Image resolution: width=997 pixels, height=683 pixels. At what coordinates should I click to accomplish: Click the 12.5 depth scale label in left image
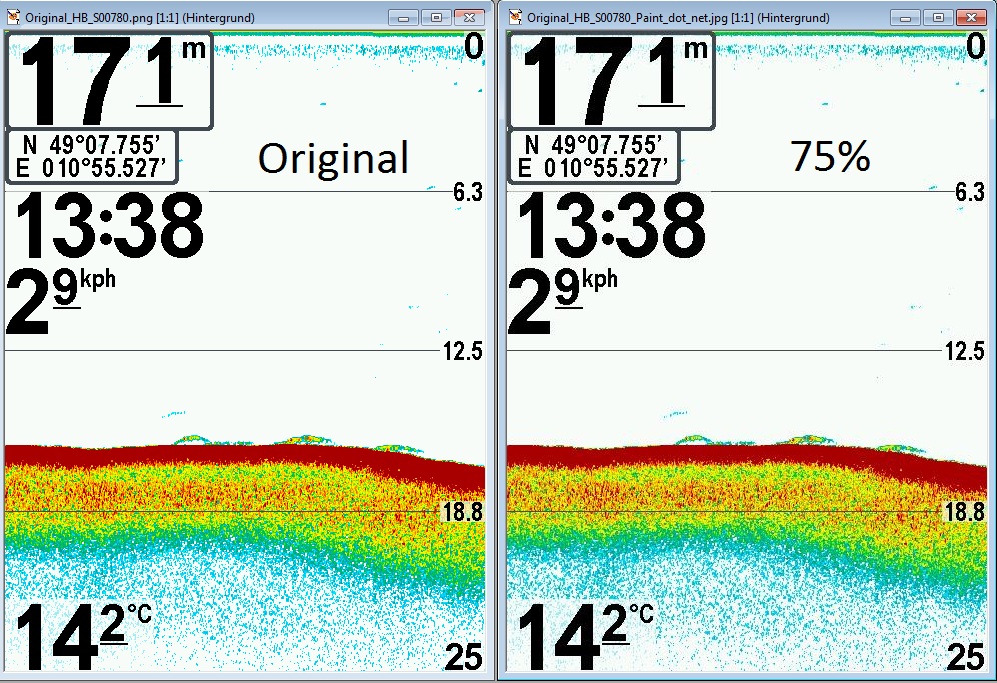pyautogui.click(x=462, y=351)
